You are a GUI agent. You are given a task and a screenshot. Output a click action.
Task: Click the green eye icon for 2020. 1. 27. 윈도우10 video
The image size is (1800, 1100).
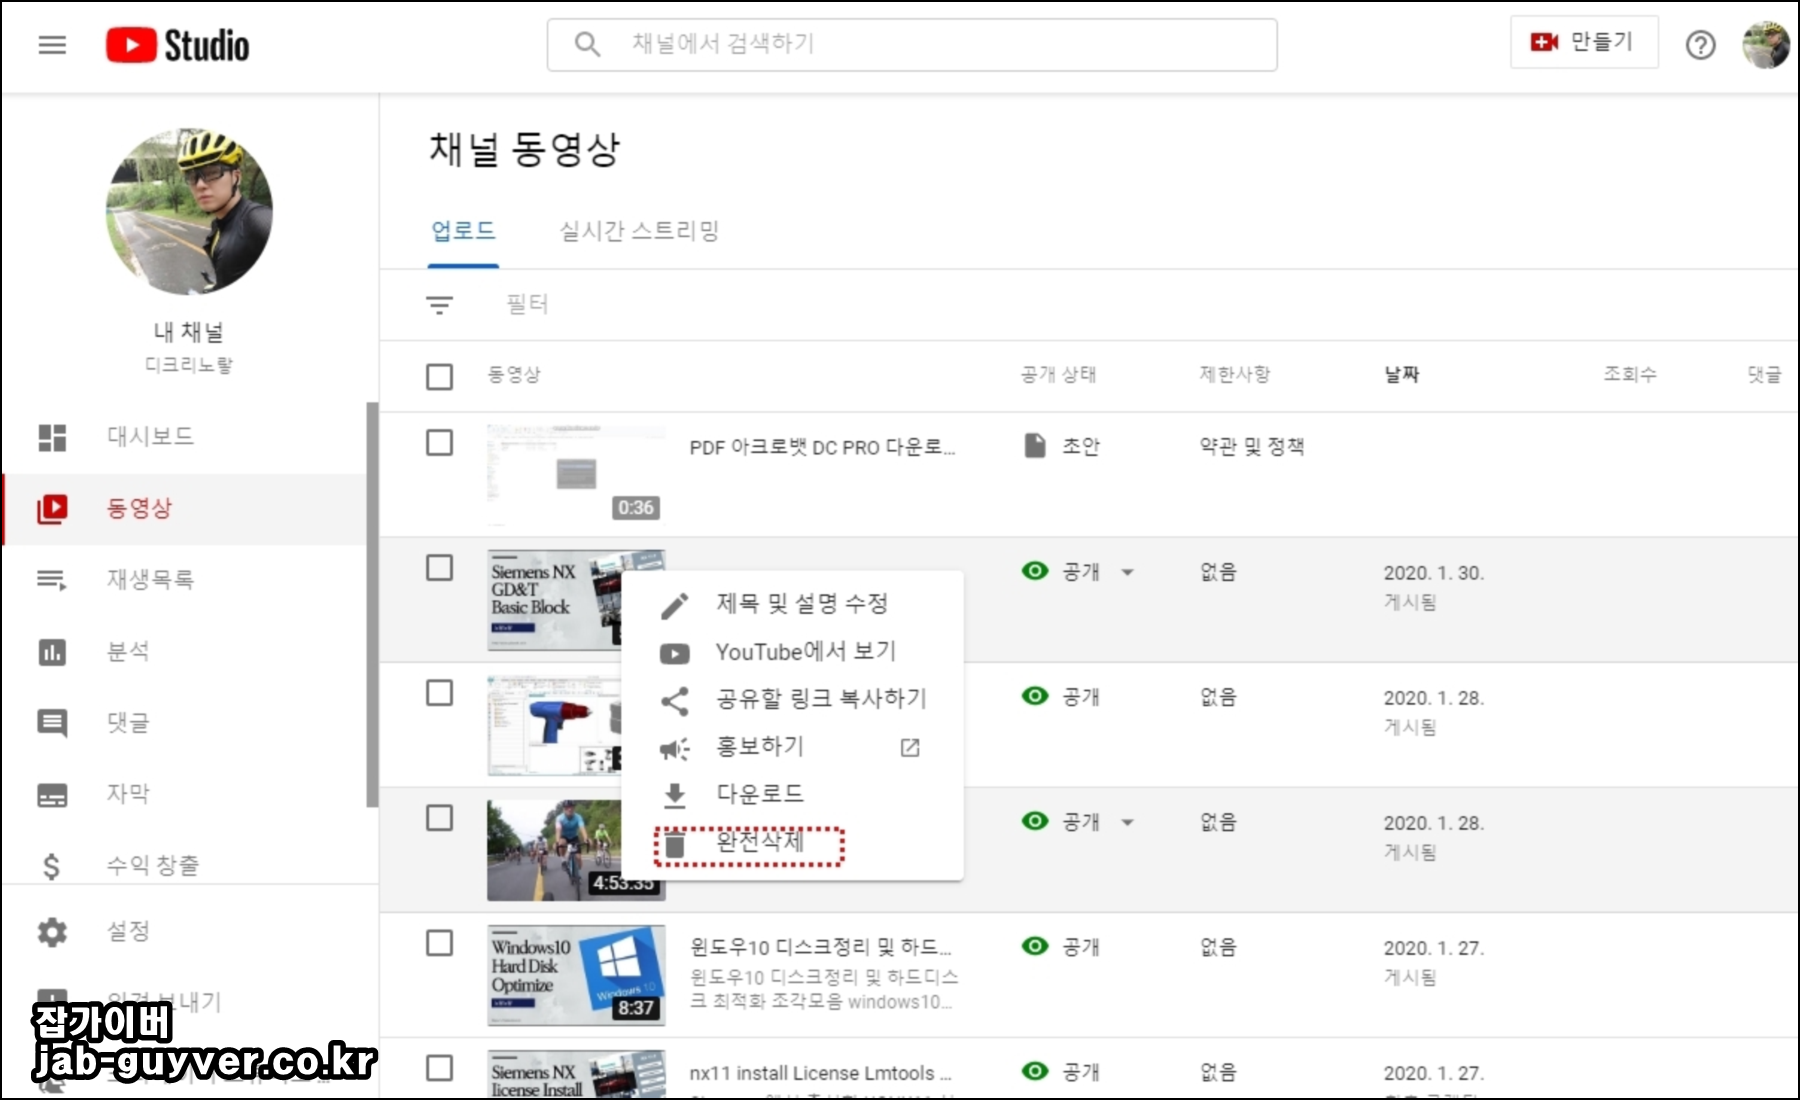(x=1035, y=946)
